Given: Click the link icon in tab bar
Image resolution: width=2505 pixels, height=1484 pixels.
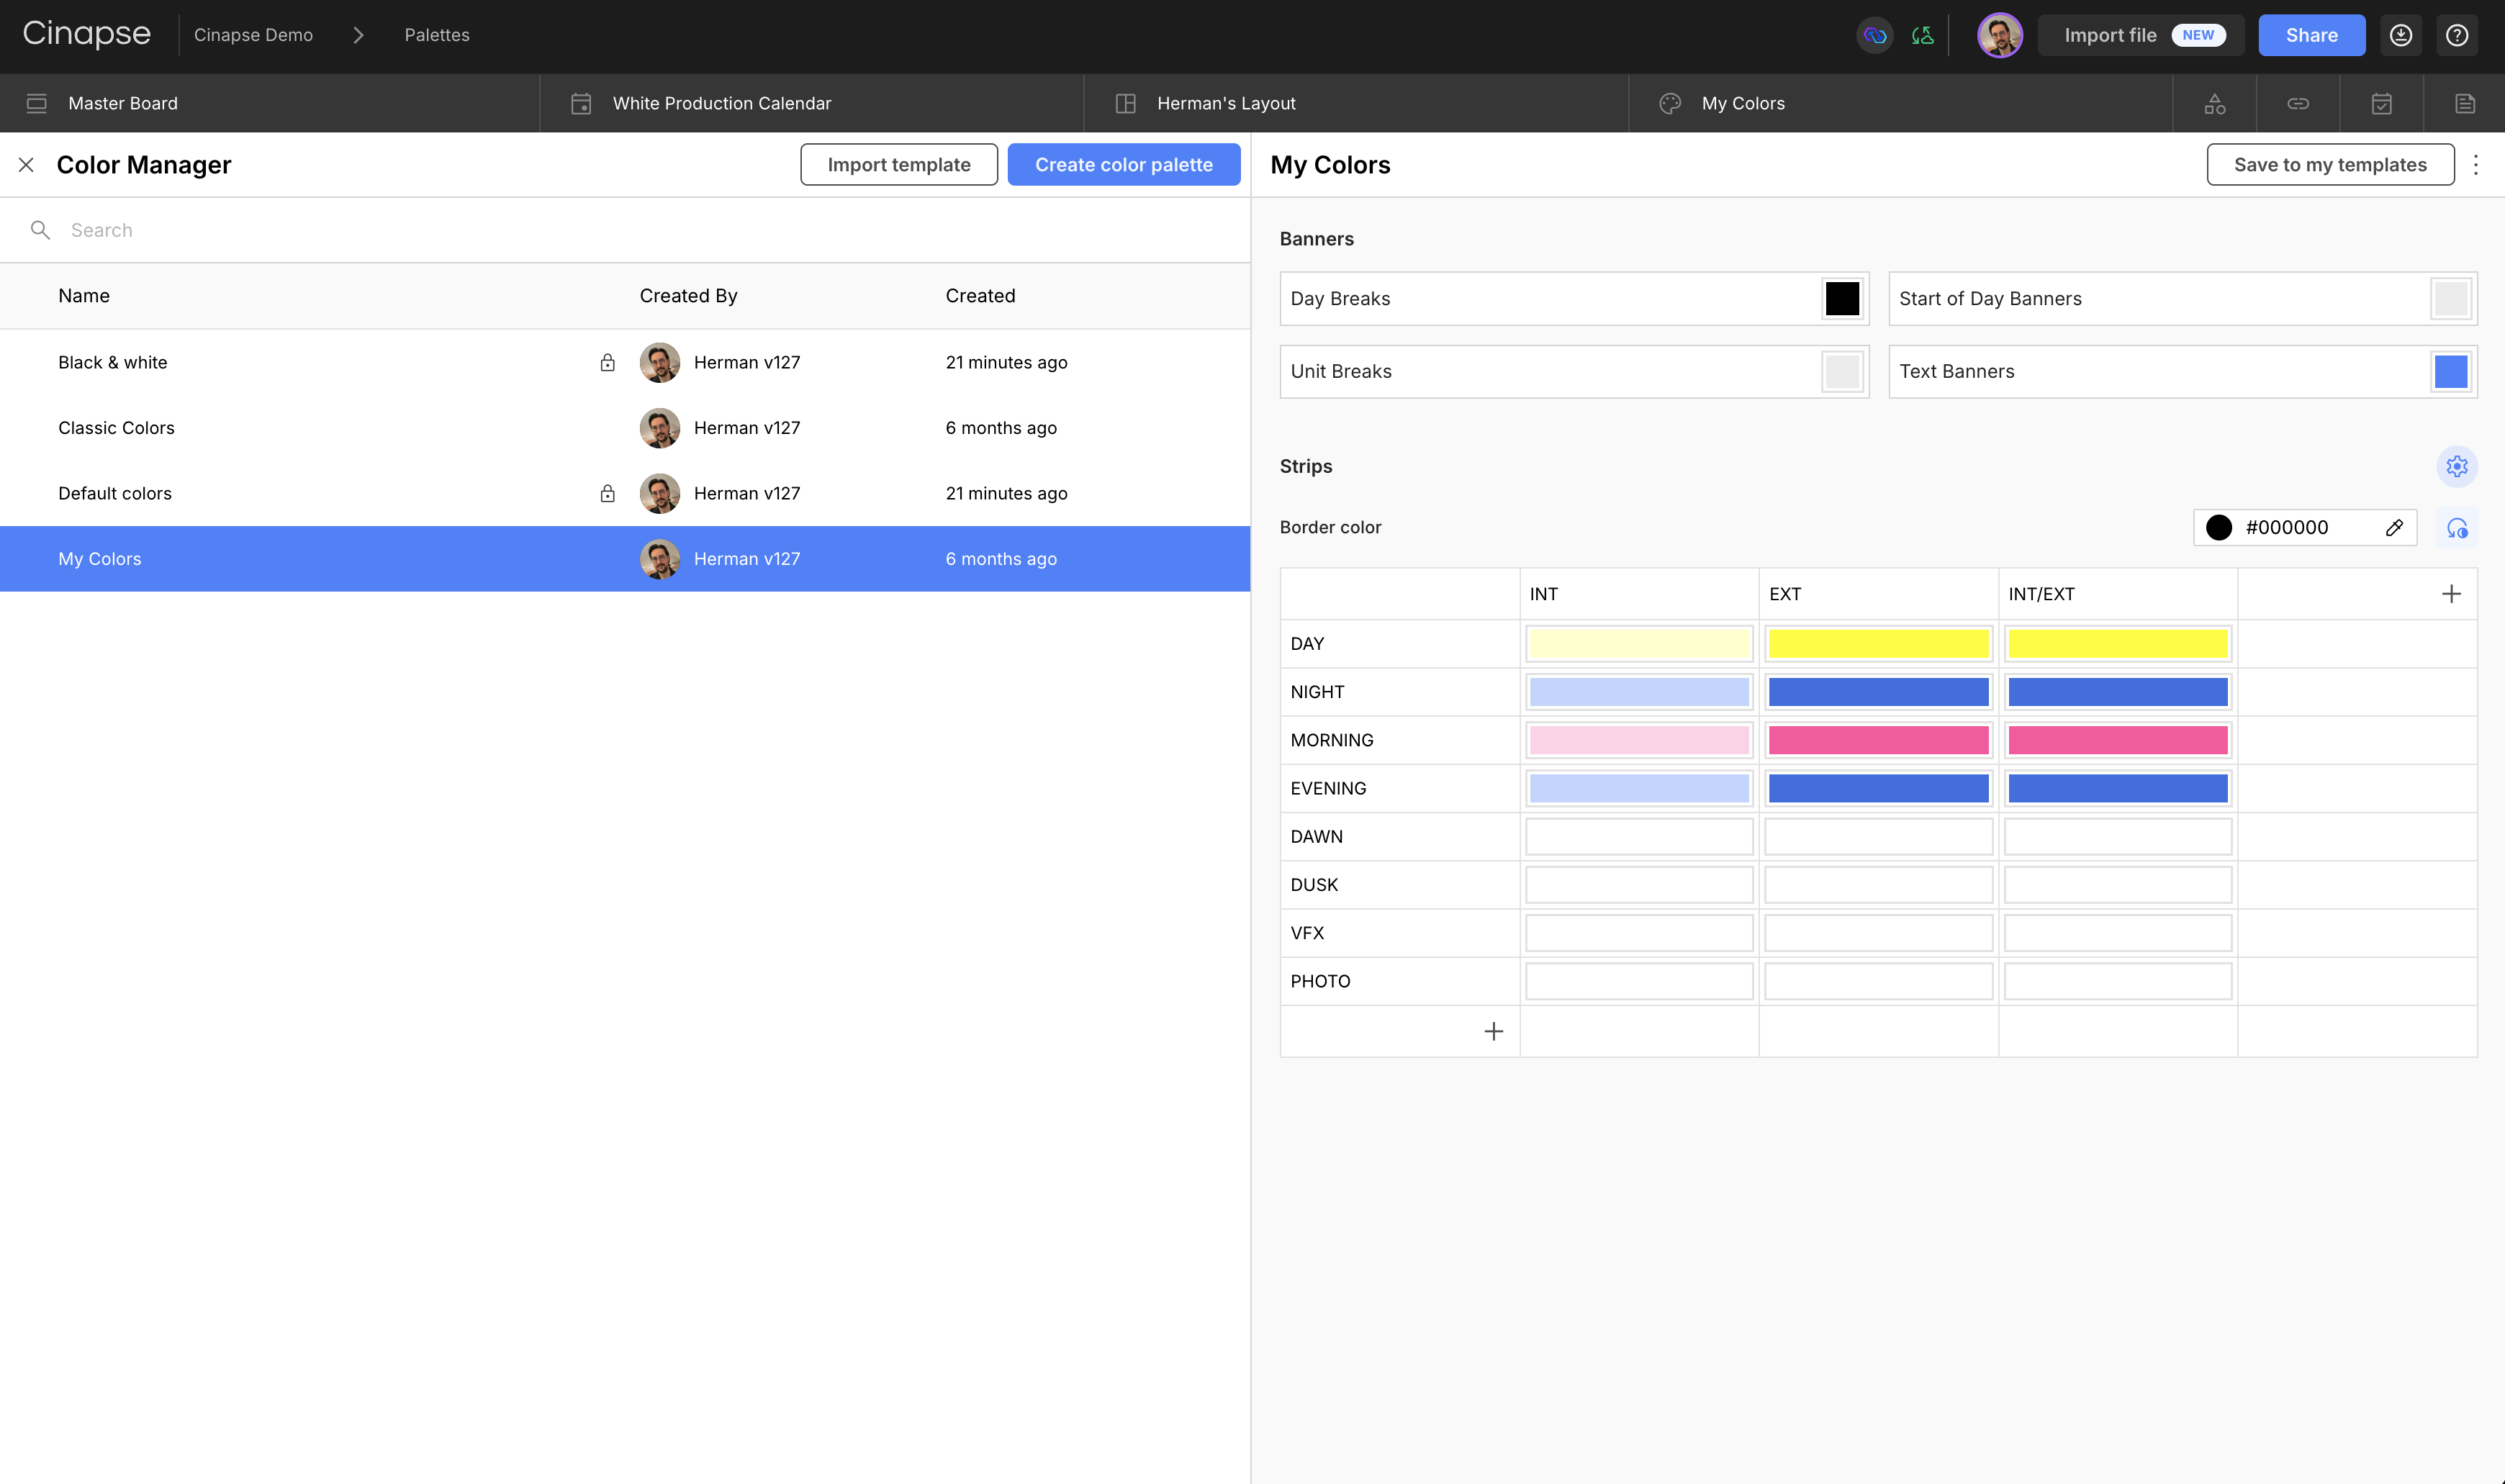Looking at the screenshot, I should coord(2298,103).
